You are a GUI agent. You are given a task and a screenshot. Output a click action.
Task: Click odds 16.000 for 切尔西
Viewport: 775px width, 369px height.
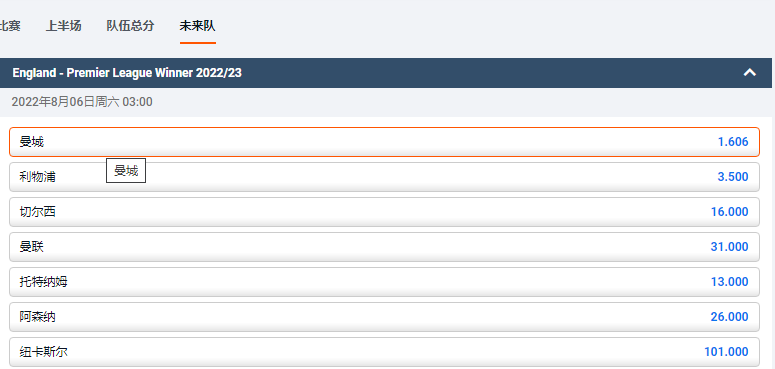(730, 212)
